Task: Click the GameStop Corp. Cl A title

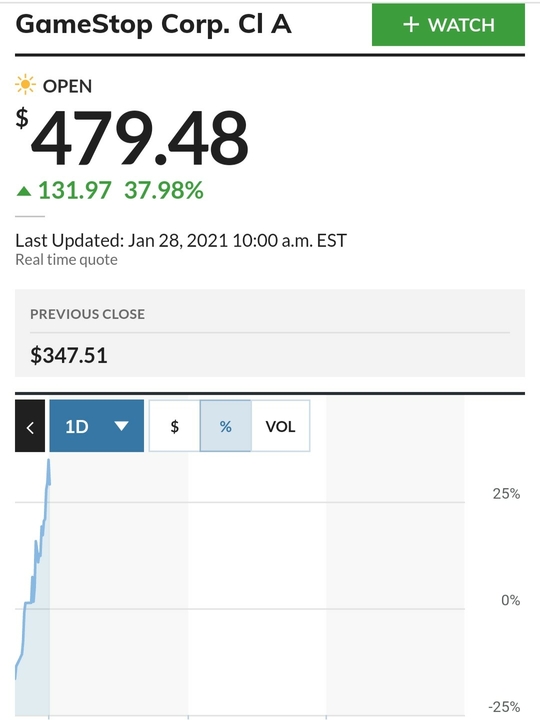Action: coord(153,24)
